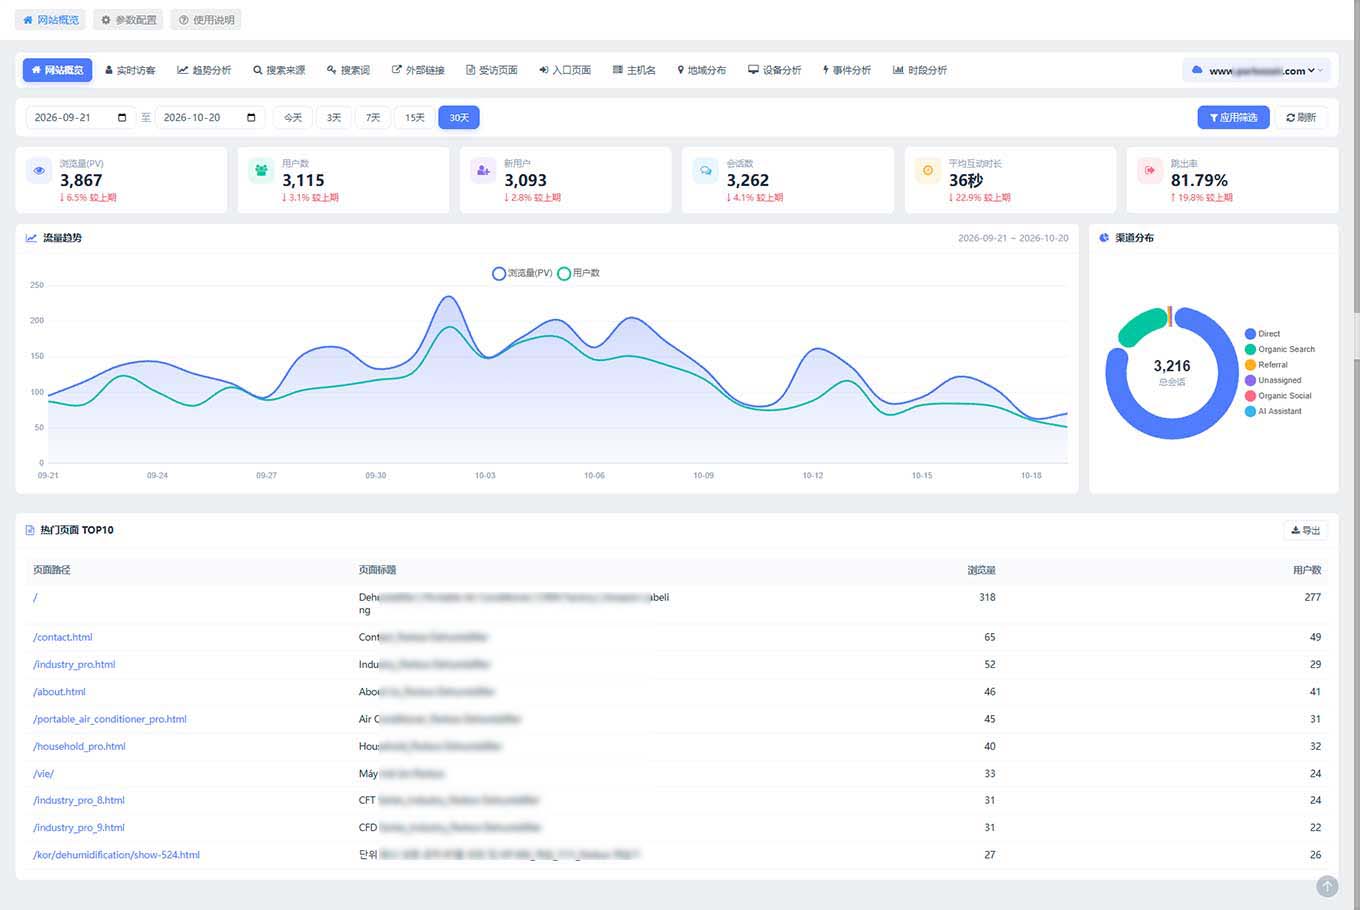Open the 设备分析 tab
Image resolution: width=1360 pixels, height=910 pixels.
pos(775,70)
